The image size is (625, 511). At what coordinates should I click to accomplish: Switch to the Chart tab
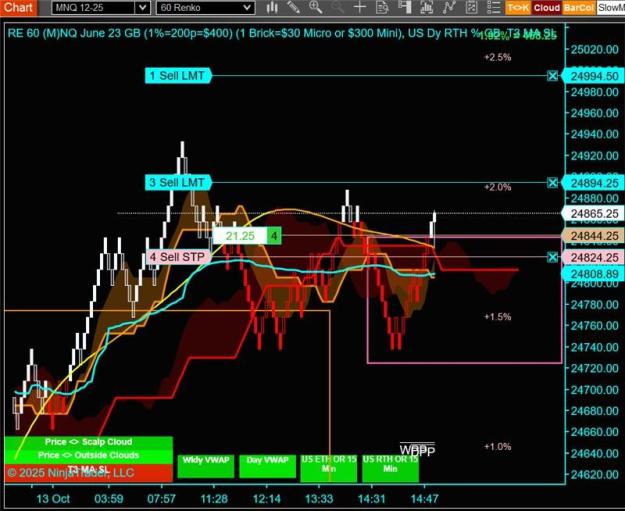click(18, 8)
